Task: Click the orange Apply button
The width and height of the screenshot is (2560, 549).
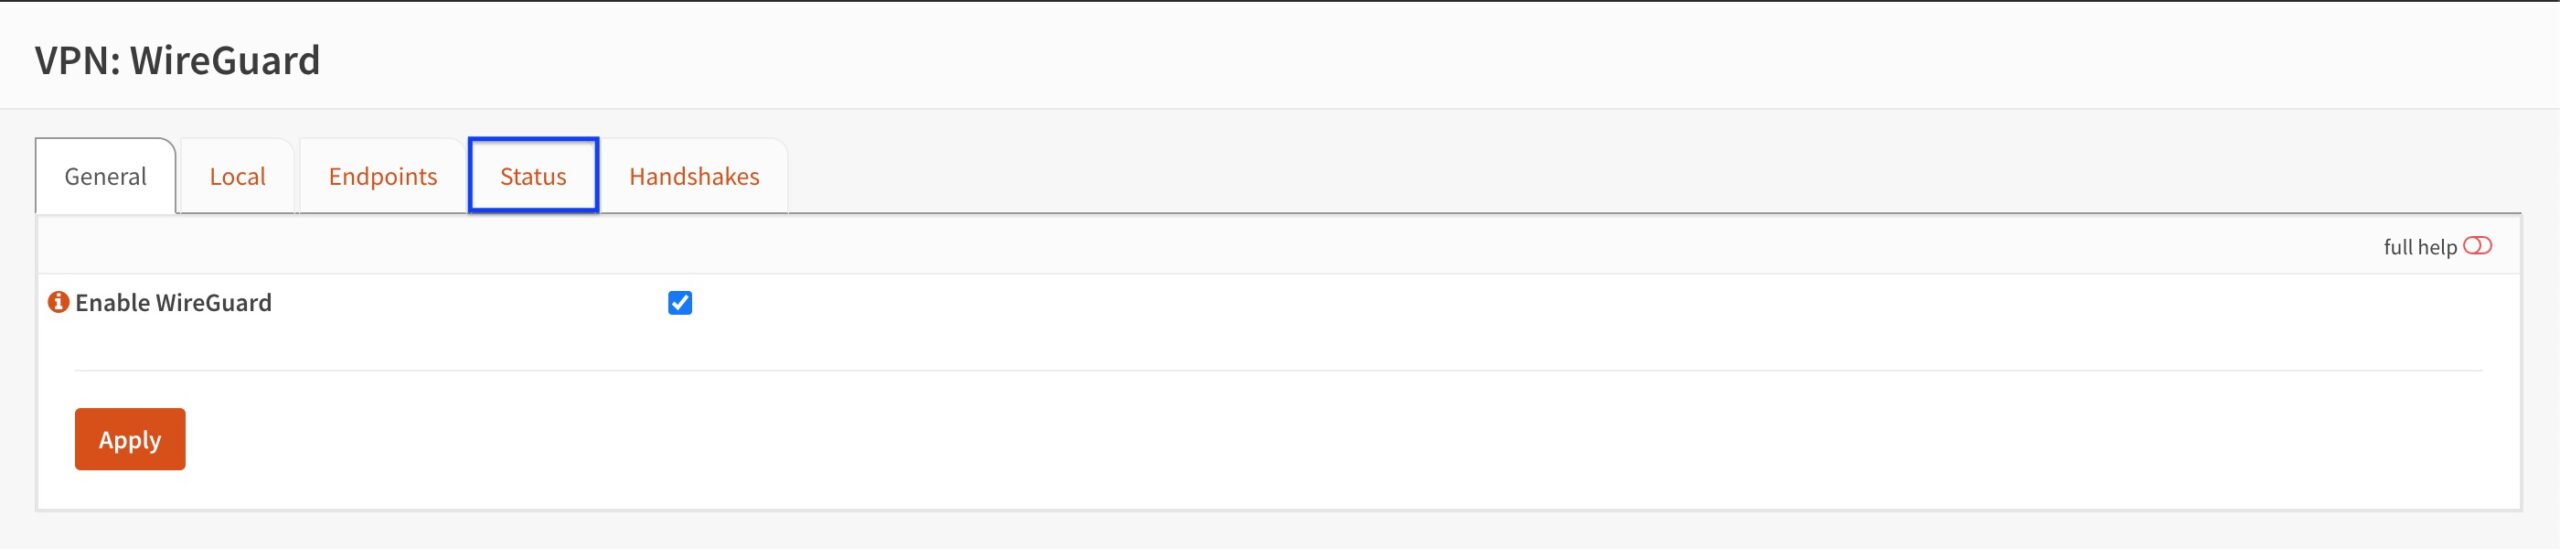Action: (130, 439)
